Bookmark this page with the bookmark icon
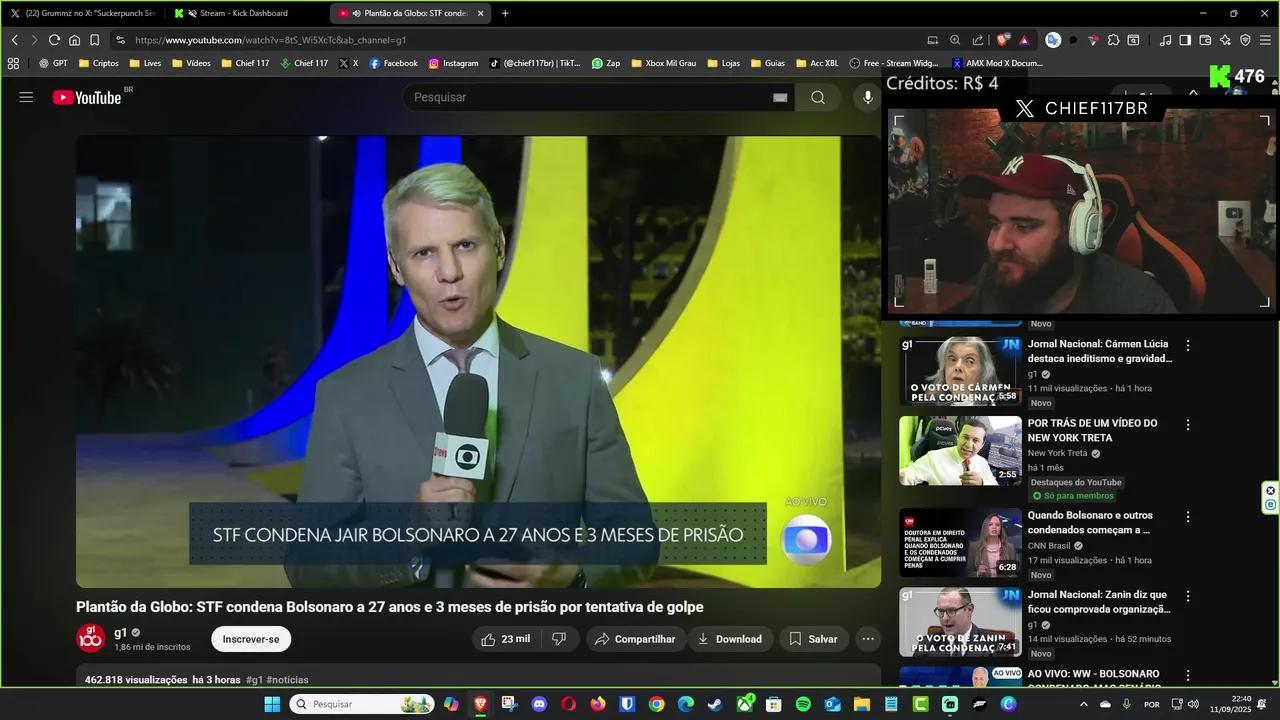1280x720 pixels. coord(94,40)
